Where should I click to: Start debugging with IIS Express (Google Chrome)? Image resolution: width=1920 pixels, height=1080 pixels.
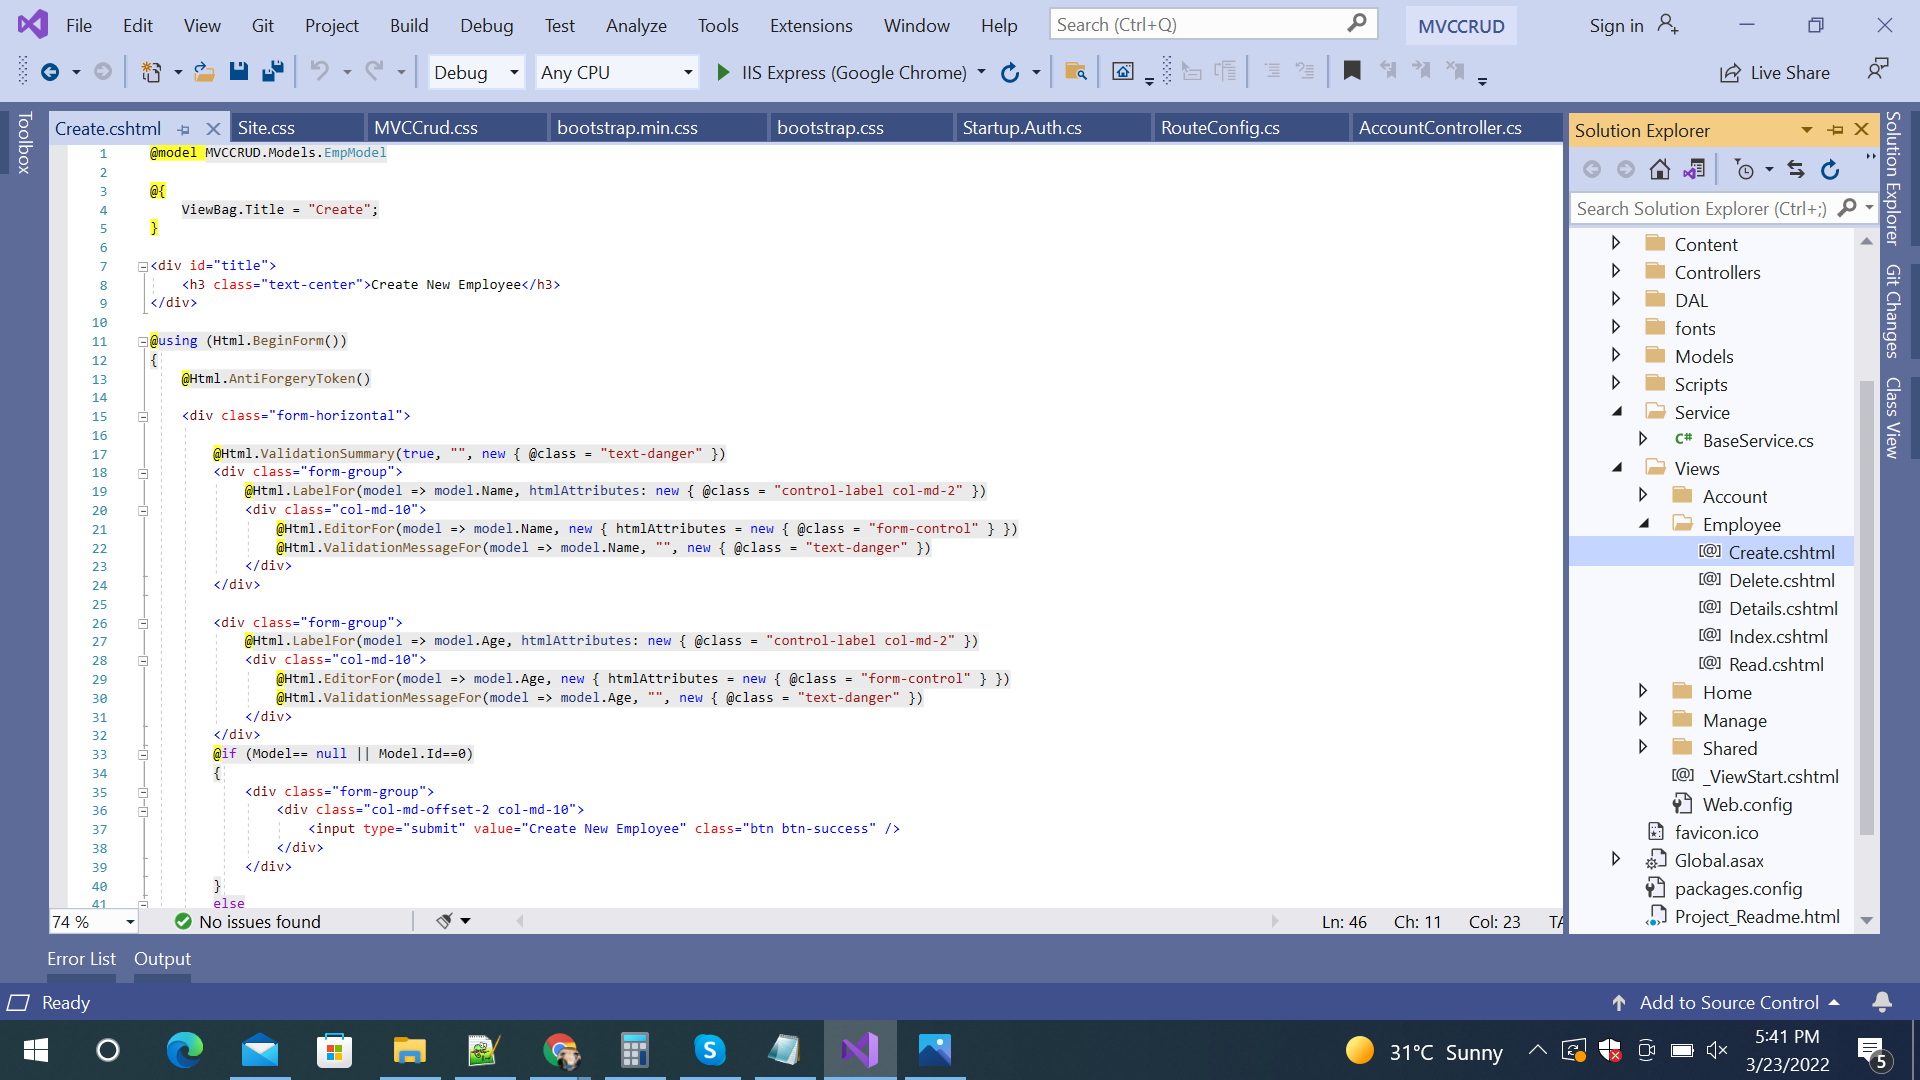723,72
